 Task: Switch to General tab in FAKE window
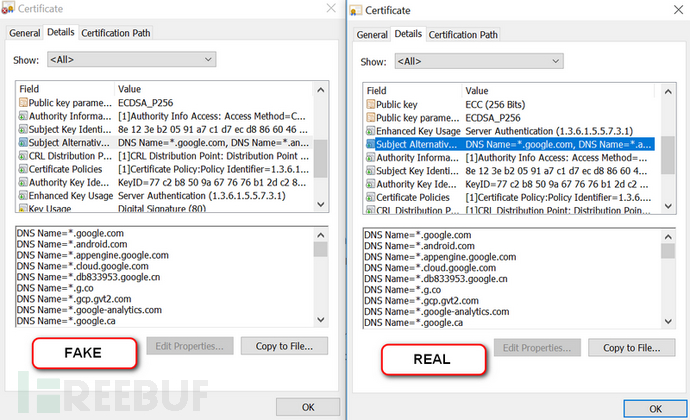point(25,33)
